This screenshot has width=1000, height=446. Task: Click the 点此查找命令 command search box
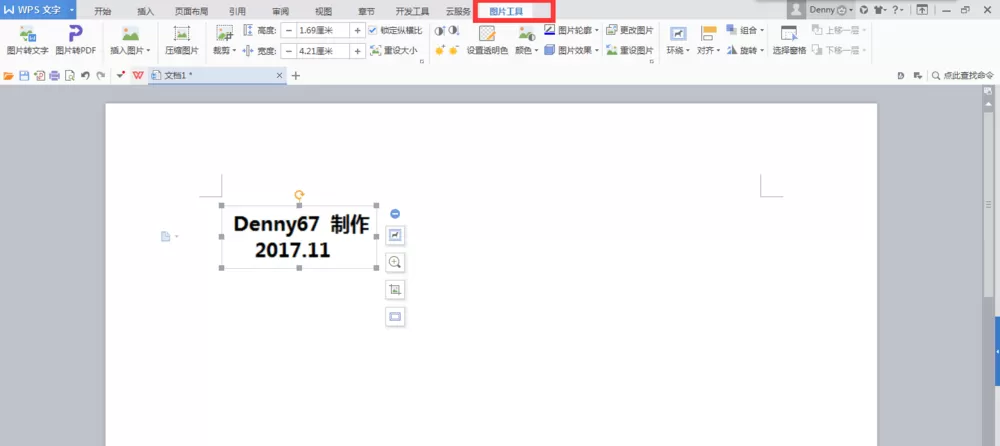(963, 75)
